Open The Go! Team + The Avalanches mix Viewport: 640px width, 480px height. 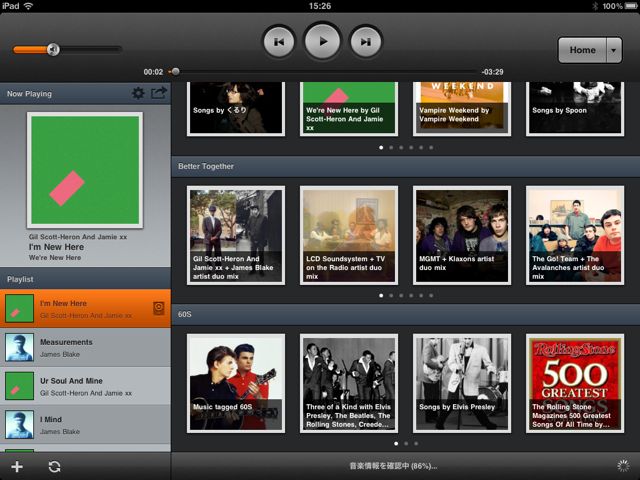[x=575, y=236]
